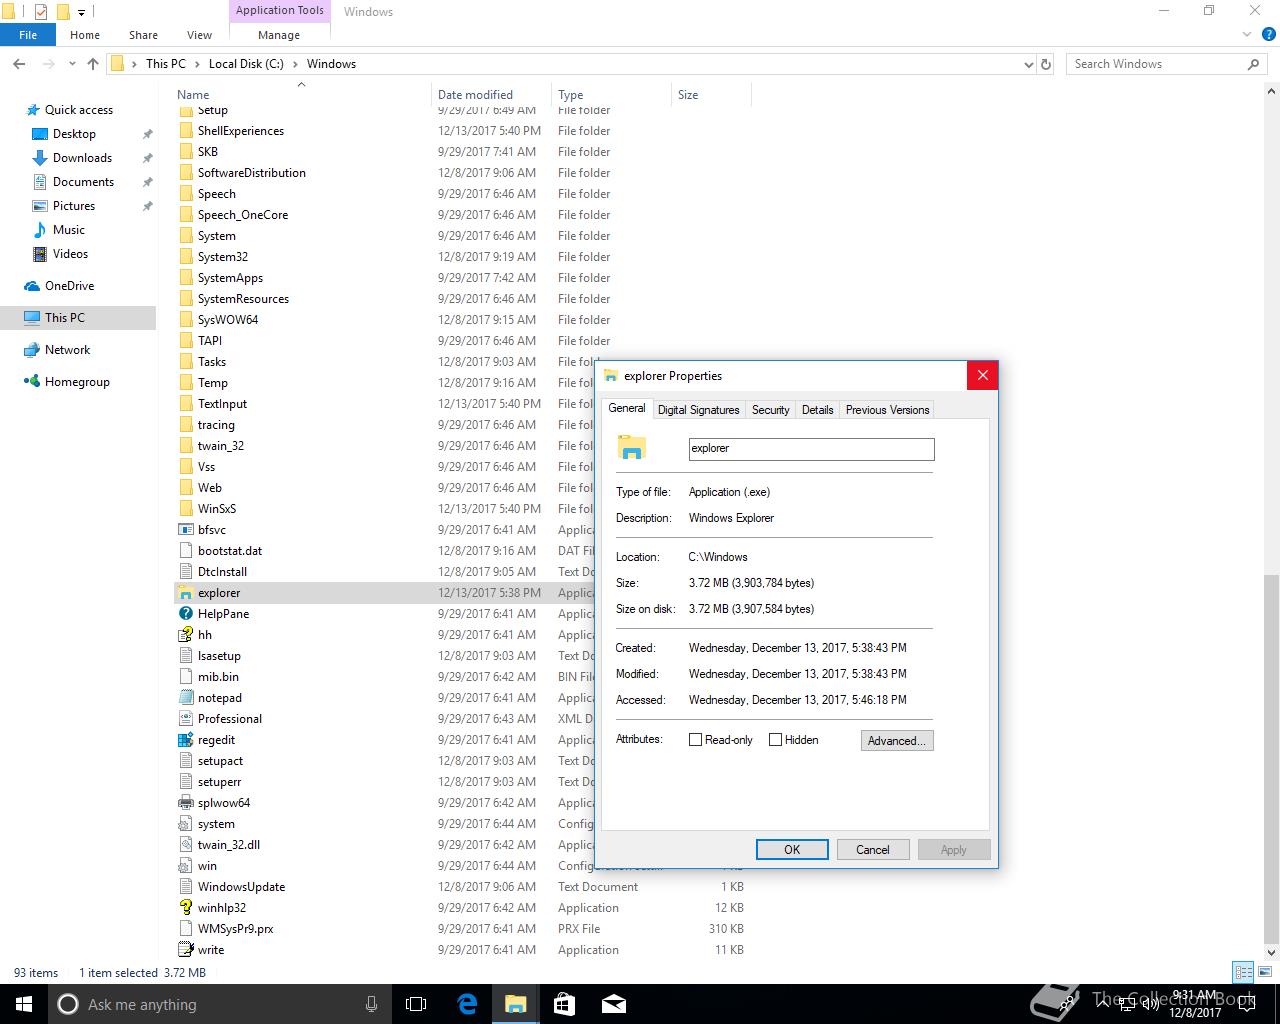Close the explorer Properties dialog
This screenshot has width=1280, height=1024.
point(983,375)
